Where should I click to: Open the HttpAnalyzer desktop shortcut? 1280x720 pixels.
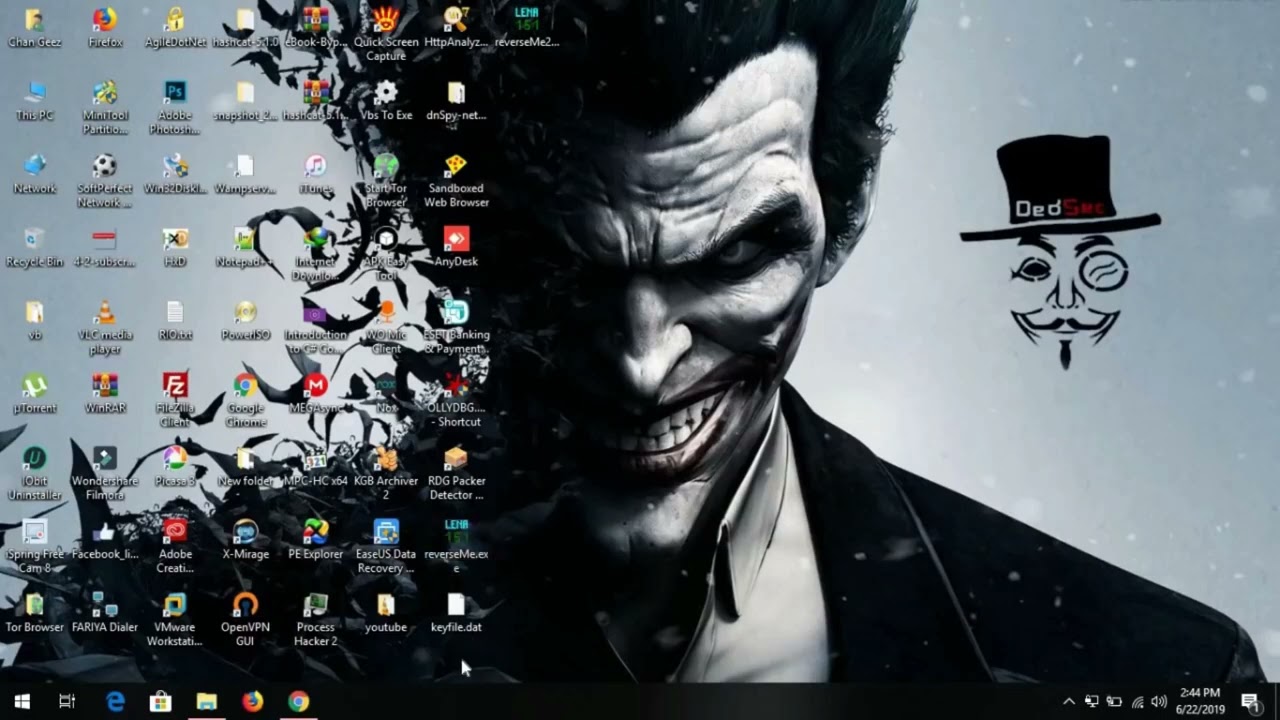click(456, 28)
